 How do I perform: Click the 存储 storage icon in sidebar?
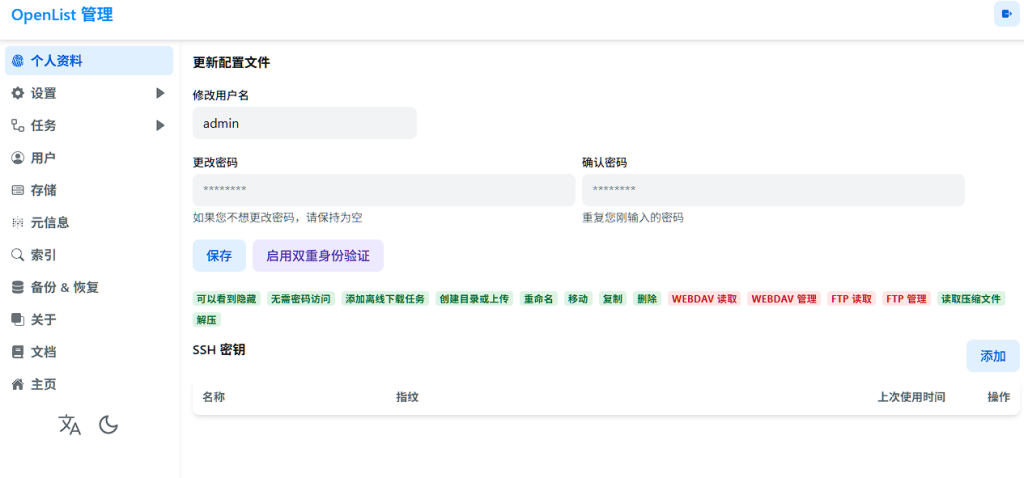pyautogui.click(x=18, y=190)
